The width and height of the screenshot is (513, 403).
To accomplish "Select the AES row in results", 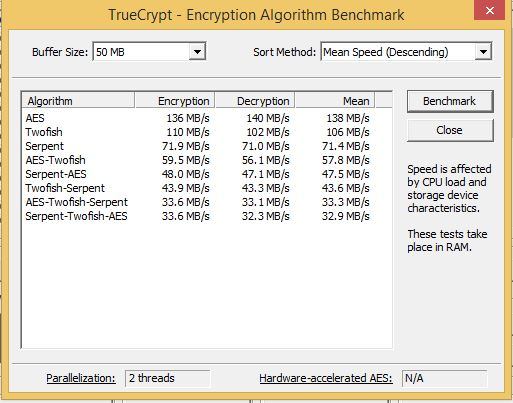I will coord(197,118).
